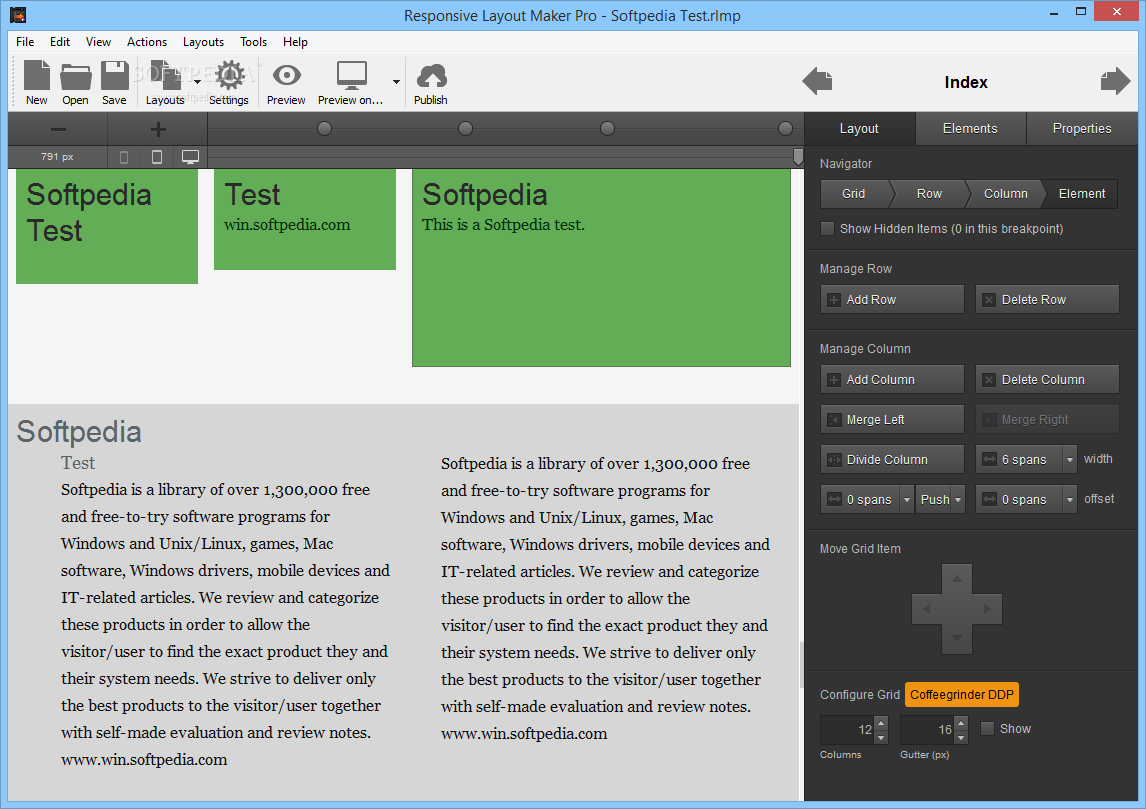Select Grid in the Navigator
Screen dimensions: 1146x809
854,194
